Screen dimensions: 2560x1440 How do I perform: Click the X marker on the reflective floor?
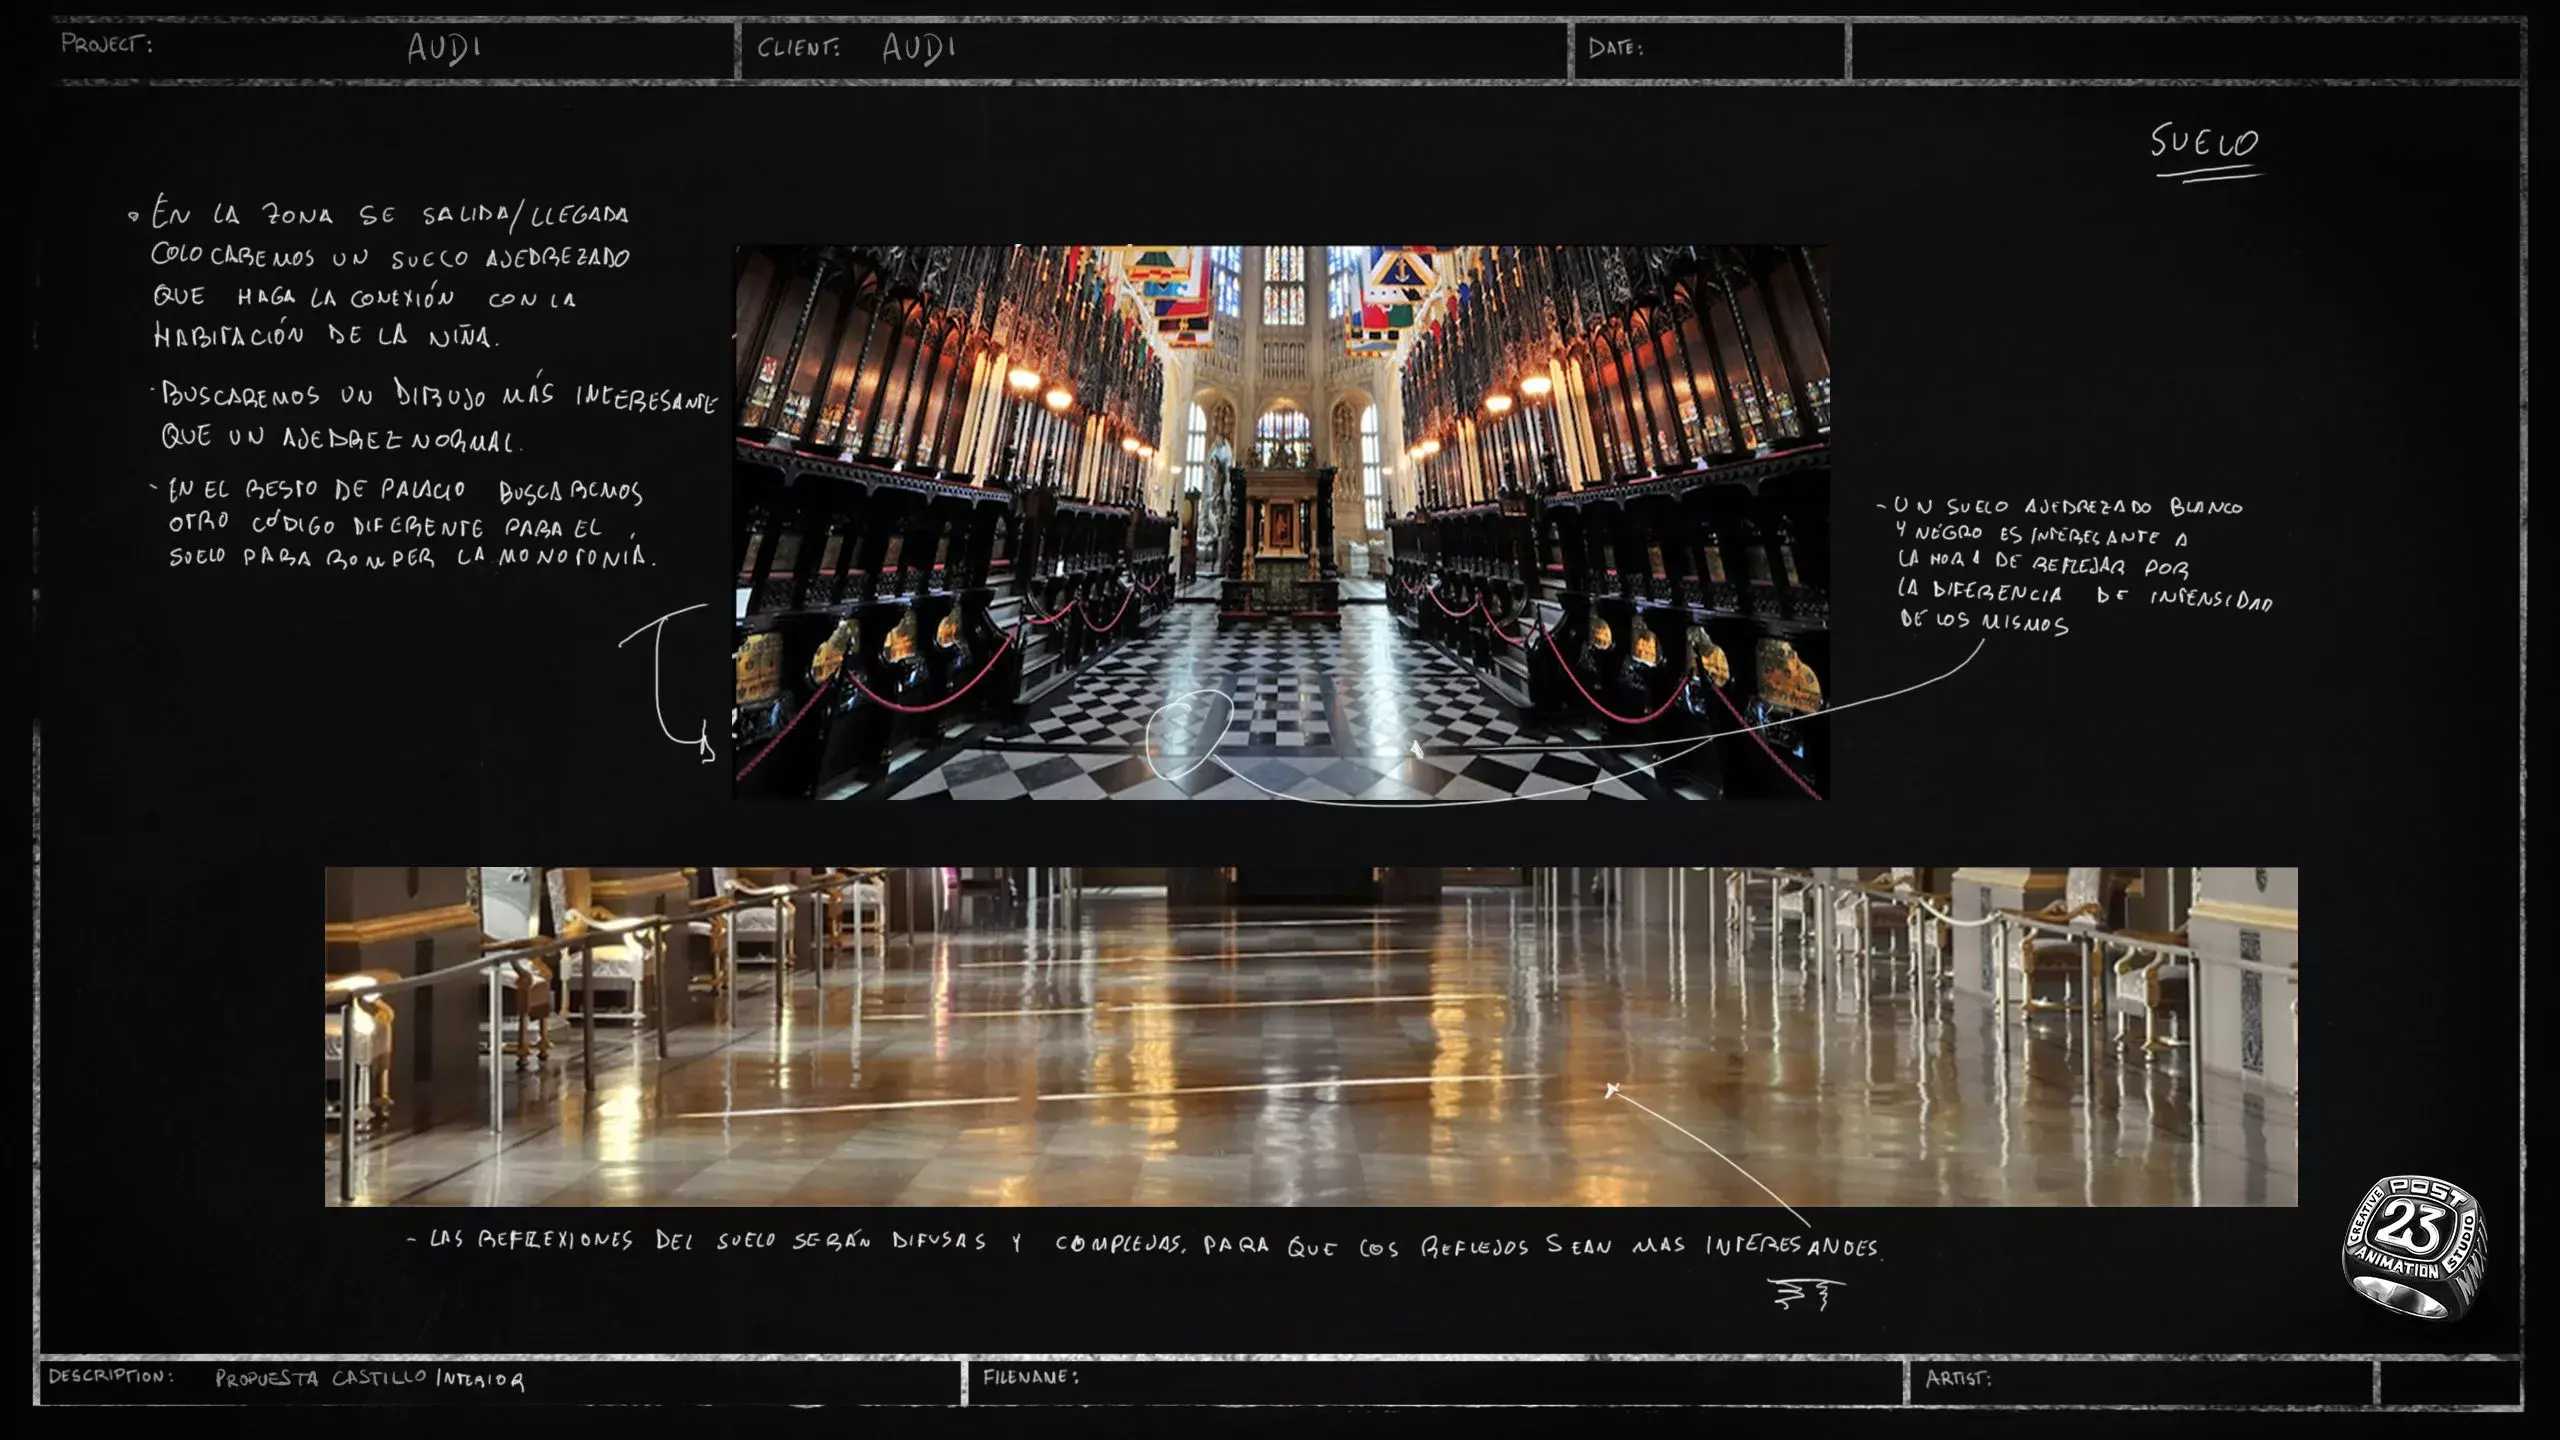tap(1611, 1089)
